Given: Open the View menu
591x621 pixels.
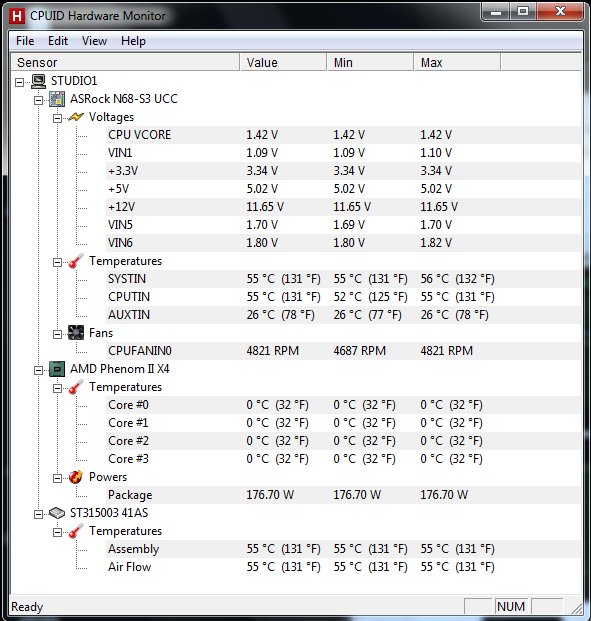Looking at the screenshot, I should coord(94,41).
